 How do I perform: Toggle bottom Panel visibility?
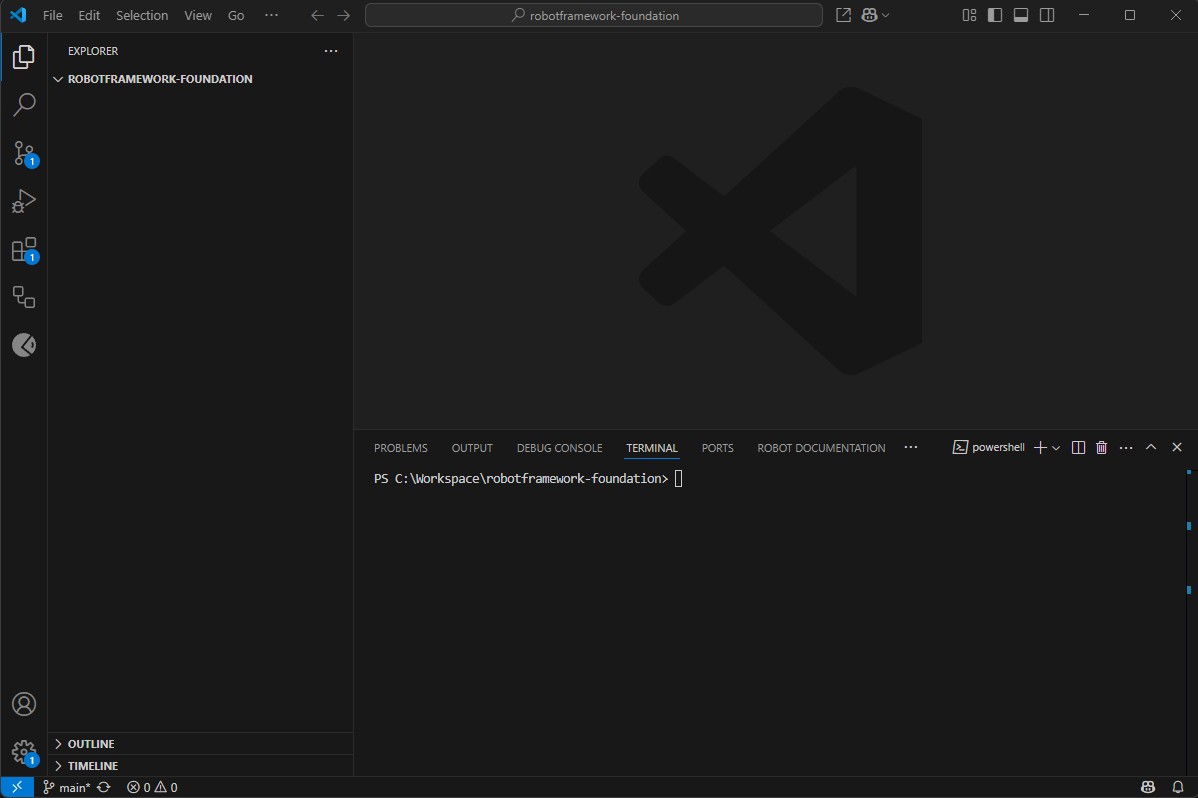coord(1021,15)
